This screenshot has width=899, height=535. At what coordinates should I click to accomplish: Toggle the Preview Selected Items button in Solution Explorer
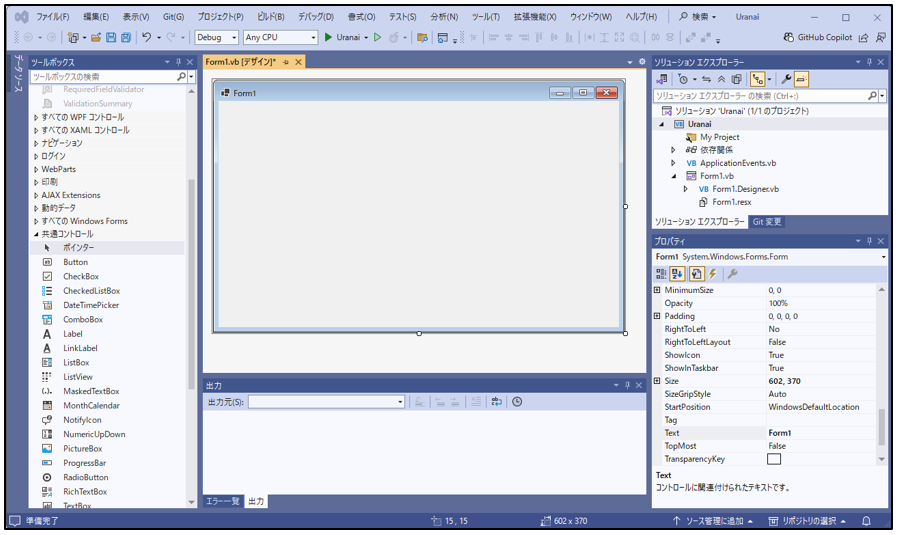click(802, 79)
